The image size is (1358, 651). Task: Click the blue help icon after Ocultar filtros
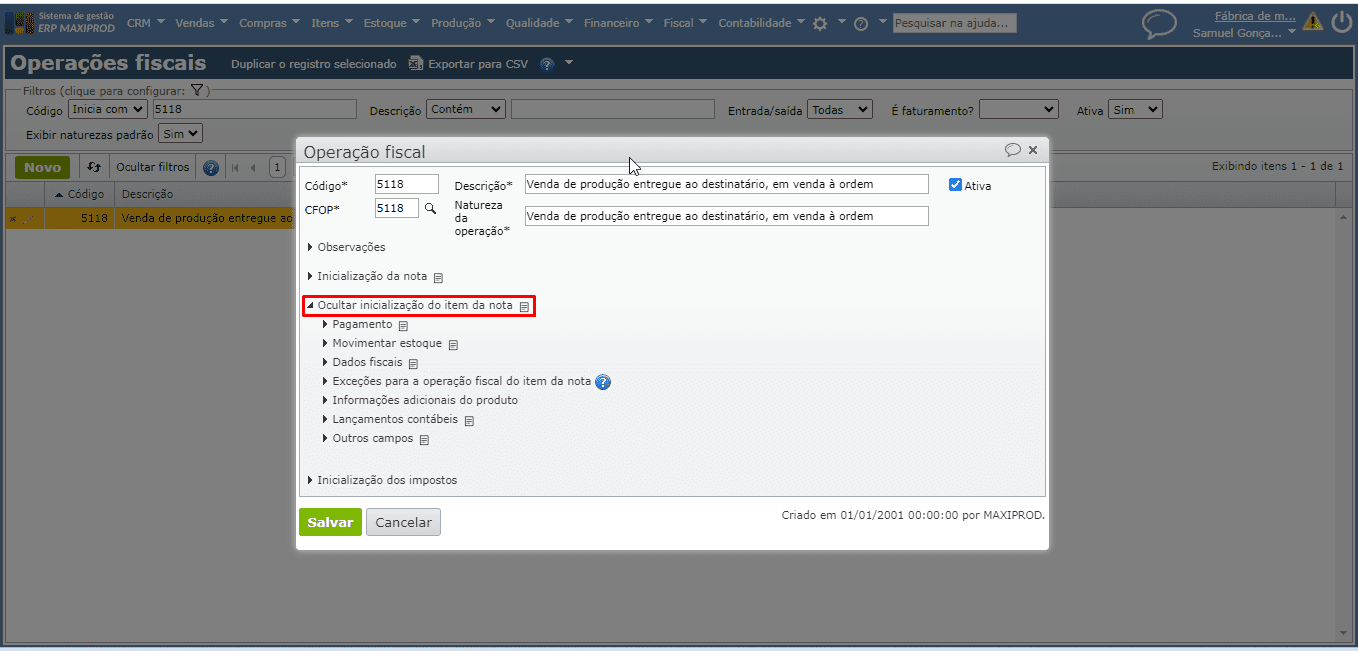pos(210,168)
